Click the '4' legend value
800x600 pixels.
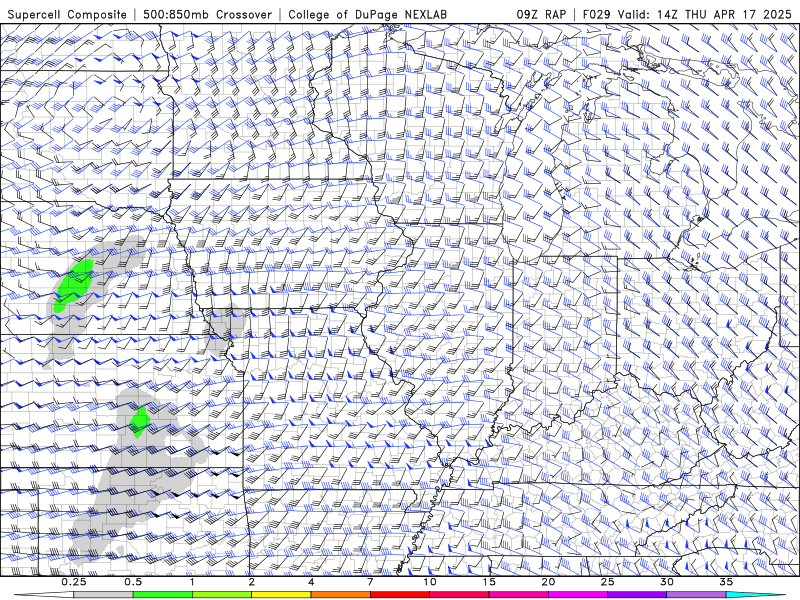(x=311, y=582)
